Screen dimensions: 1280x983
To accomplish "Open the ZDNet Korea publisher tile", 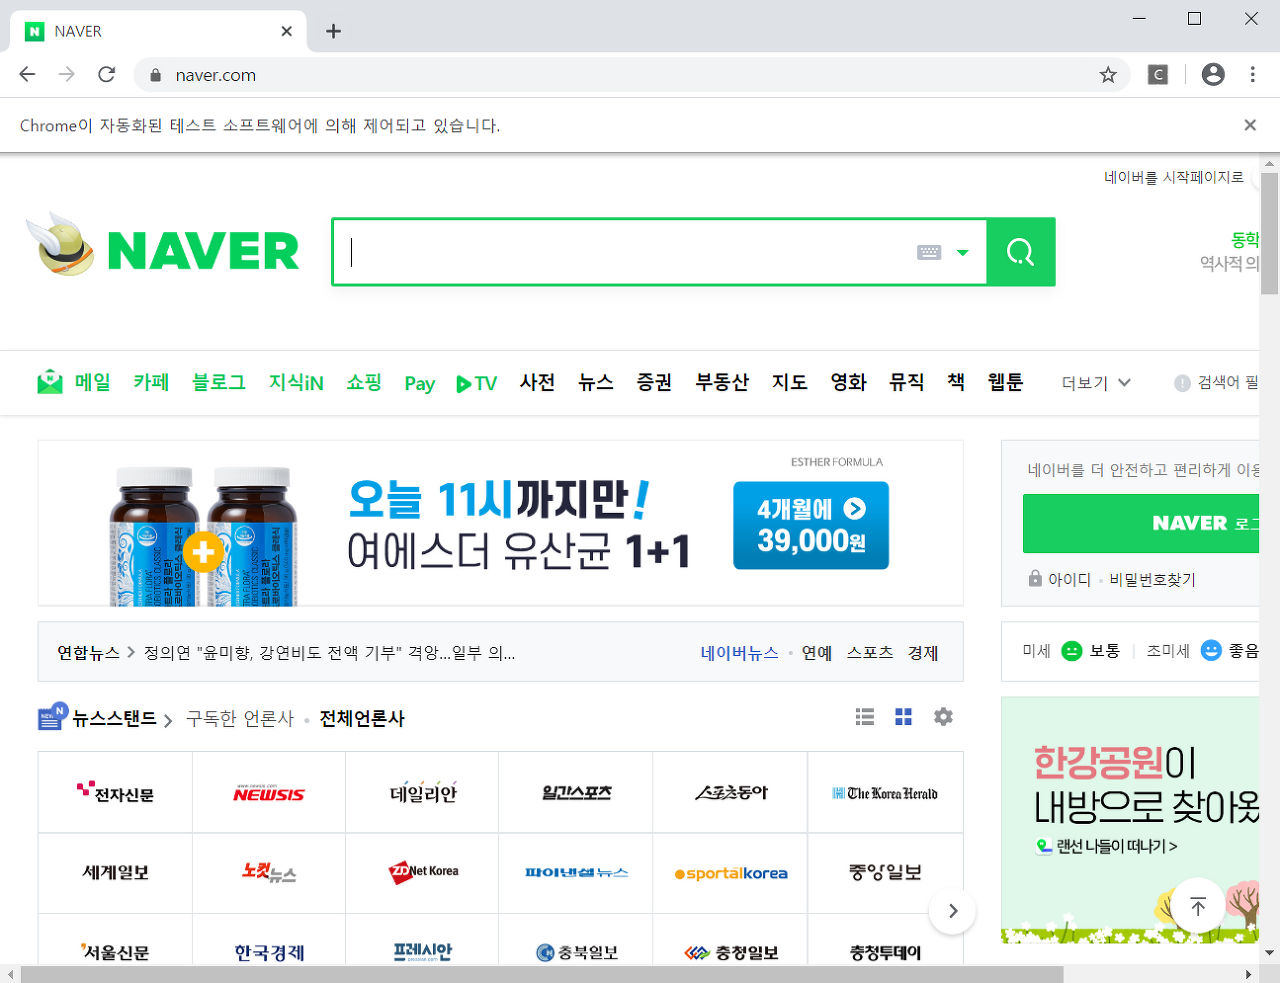I will (422, 873).
